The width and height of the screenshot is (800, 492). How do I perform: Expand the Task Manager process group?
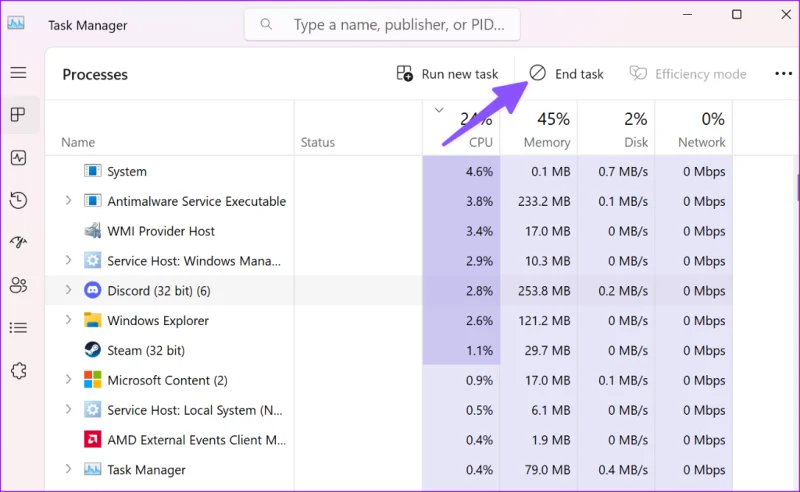pyautogui.click(x=68, y=469)
